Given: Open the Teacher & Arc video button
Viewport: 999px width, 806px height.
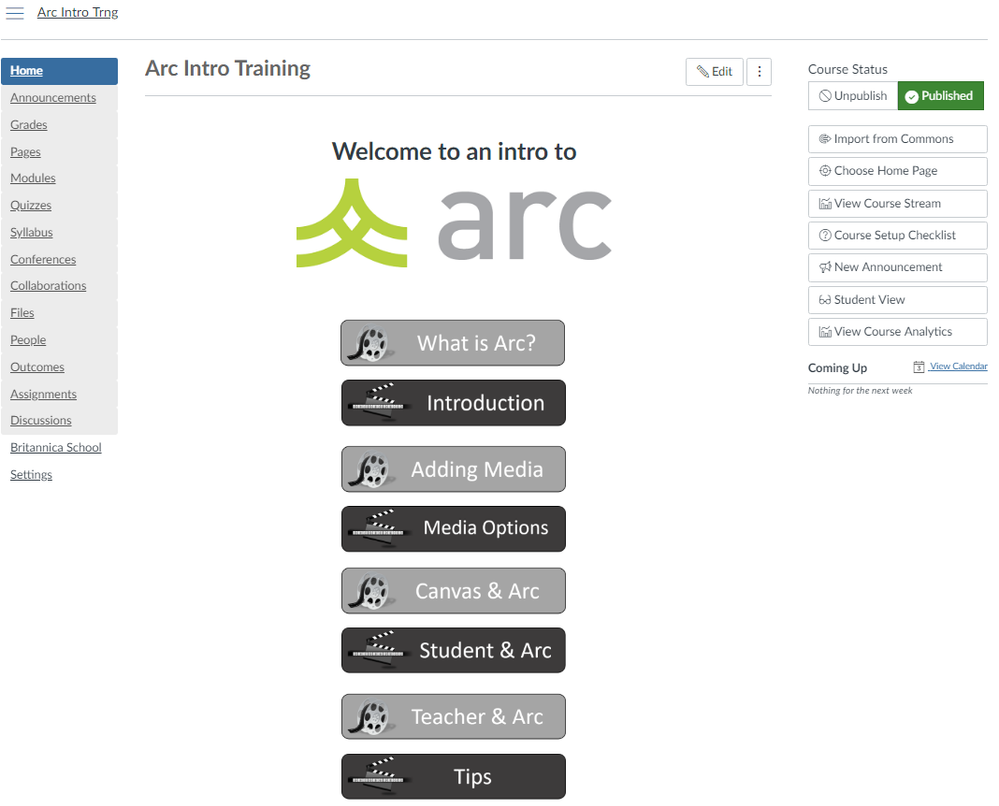Looking at the screenshot, I should pyautogui.click(x=453, y=717).
